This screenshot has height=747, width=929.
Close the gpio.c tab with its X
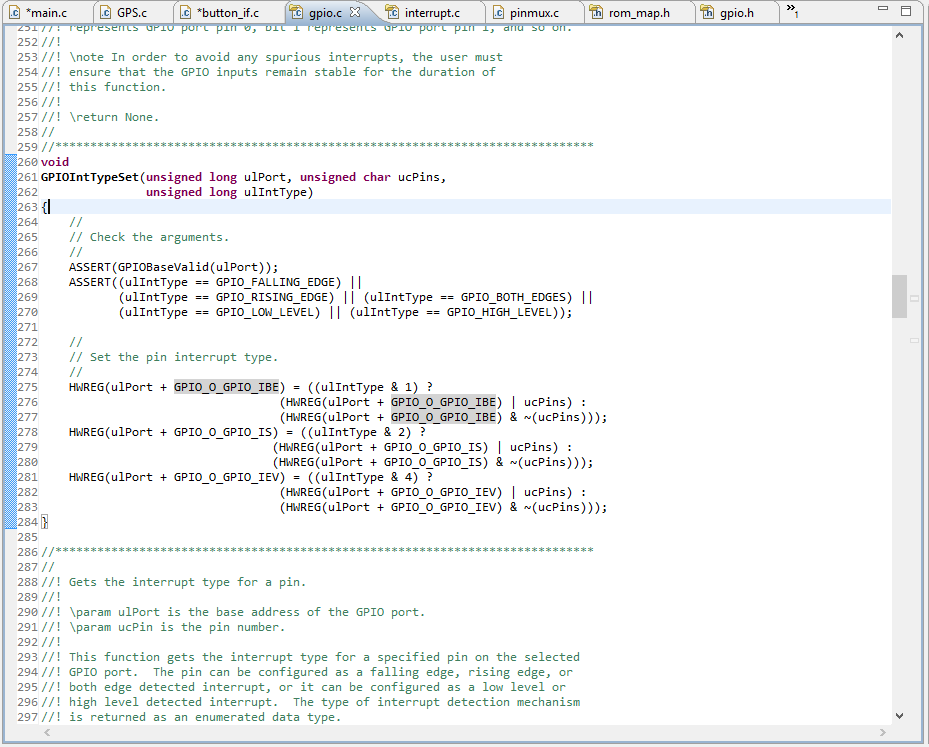coord(355,12)
